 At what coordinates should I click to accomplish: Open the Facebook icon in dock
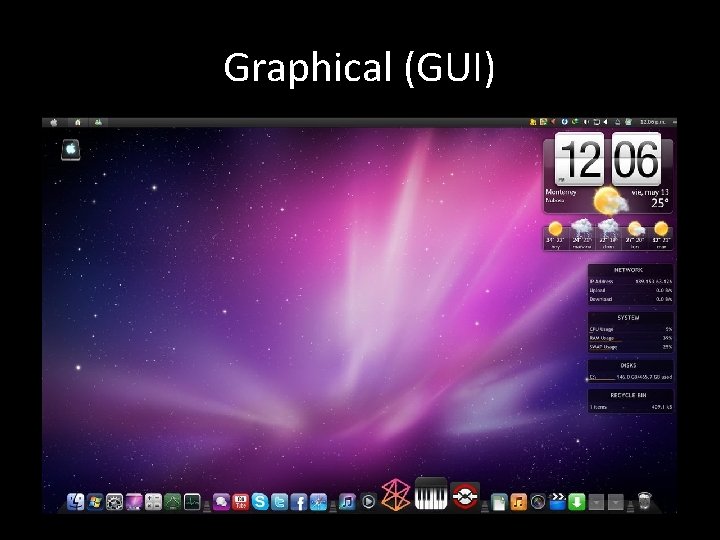tap(299, 501)
